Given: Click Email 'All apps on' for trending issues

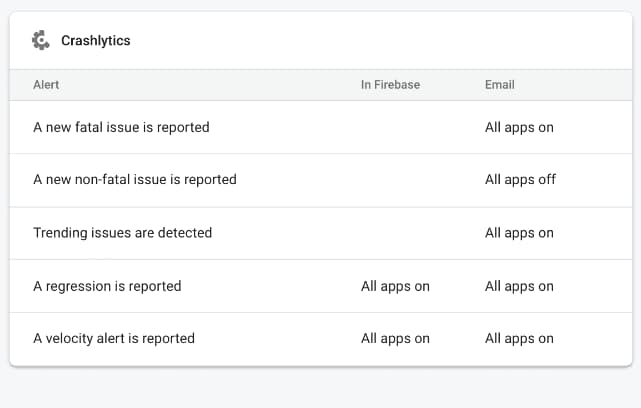Looking at the screenshot, I should [519, 233].
